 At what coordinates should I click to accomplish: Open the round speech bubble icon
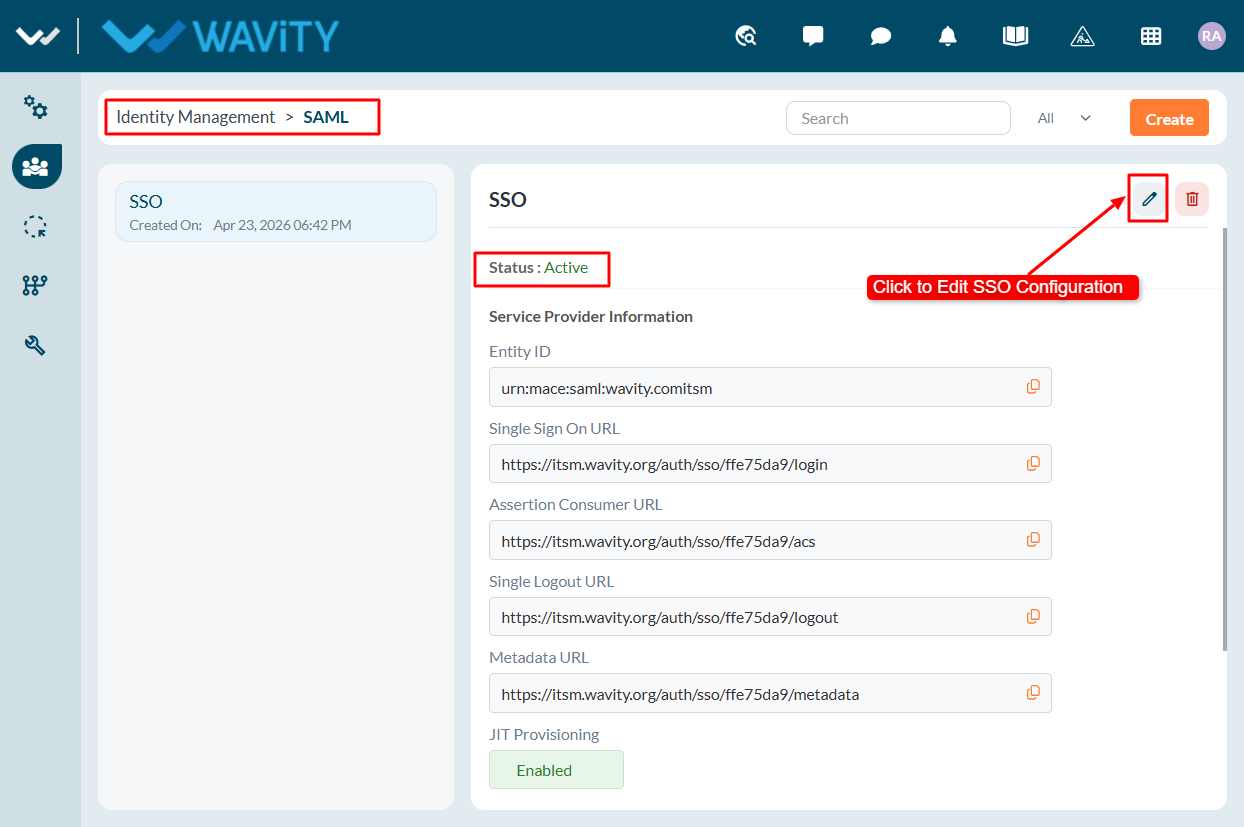coord(881,36)
